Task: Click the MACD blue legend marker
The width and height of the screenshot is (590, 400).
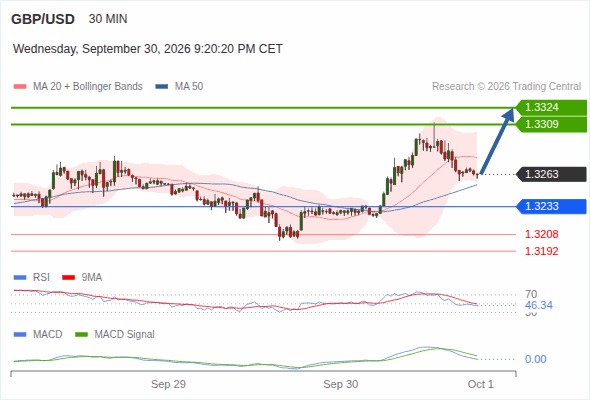Action: pos(20,335)
